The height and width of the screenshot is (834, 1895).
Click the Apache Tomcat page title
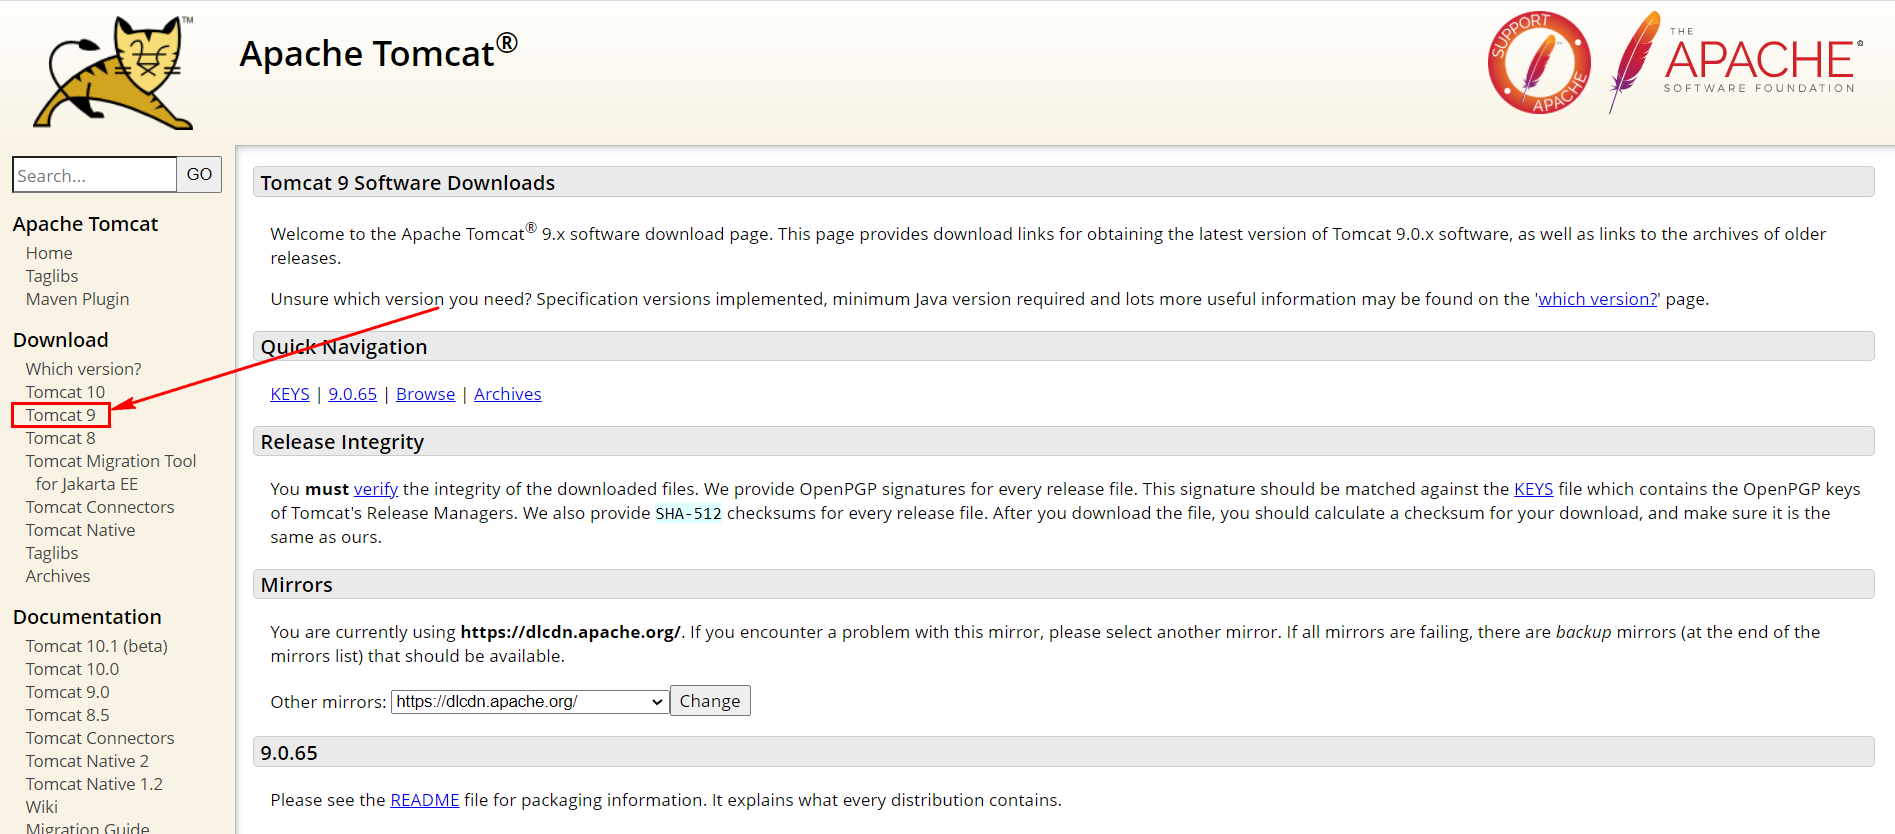click(x=378, y=52)
